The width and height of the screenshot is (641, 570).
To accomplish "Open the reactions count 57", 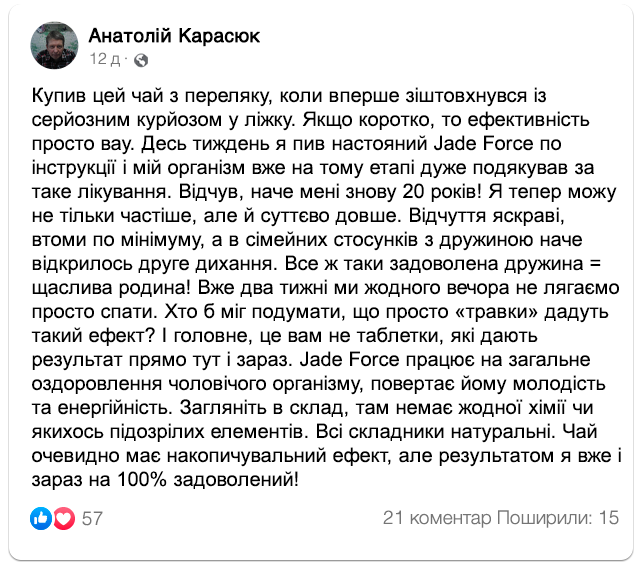I will coord(93,518).
